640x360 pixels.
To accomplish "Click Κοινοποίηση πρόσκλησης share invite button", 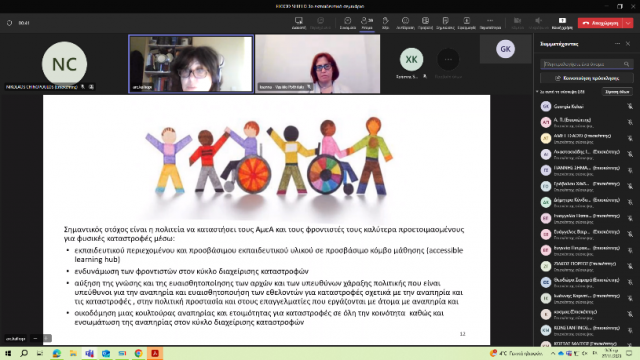I will pyautogui.click(x=587, y=78).
